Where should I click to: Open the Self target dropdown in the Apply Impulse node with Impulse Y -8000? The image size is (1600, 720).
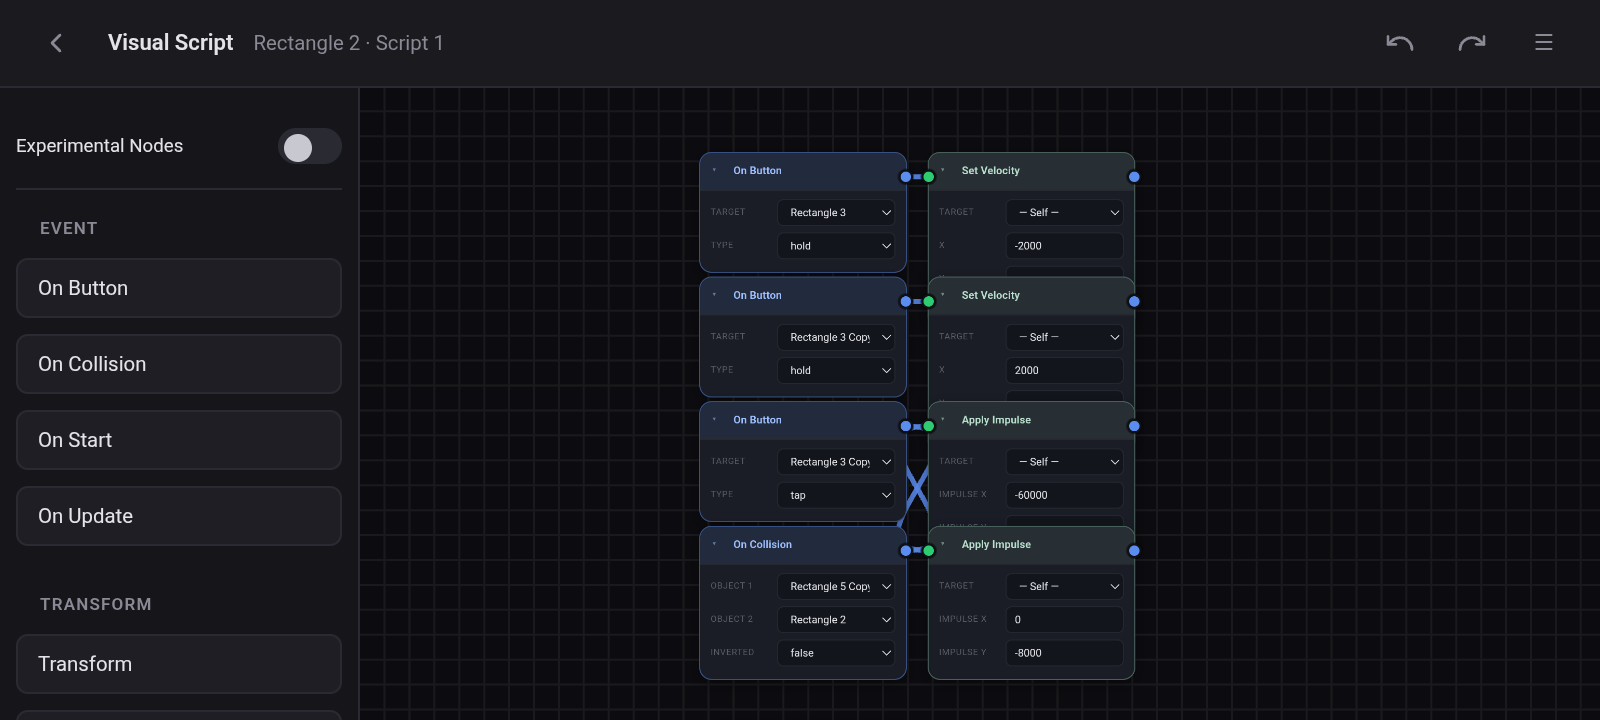1064,586
